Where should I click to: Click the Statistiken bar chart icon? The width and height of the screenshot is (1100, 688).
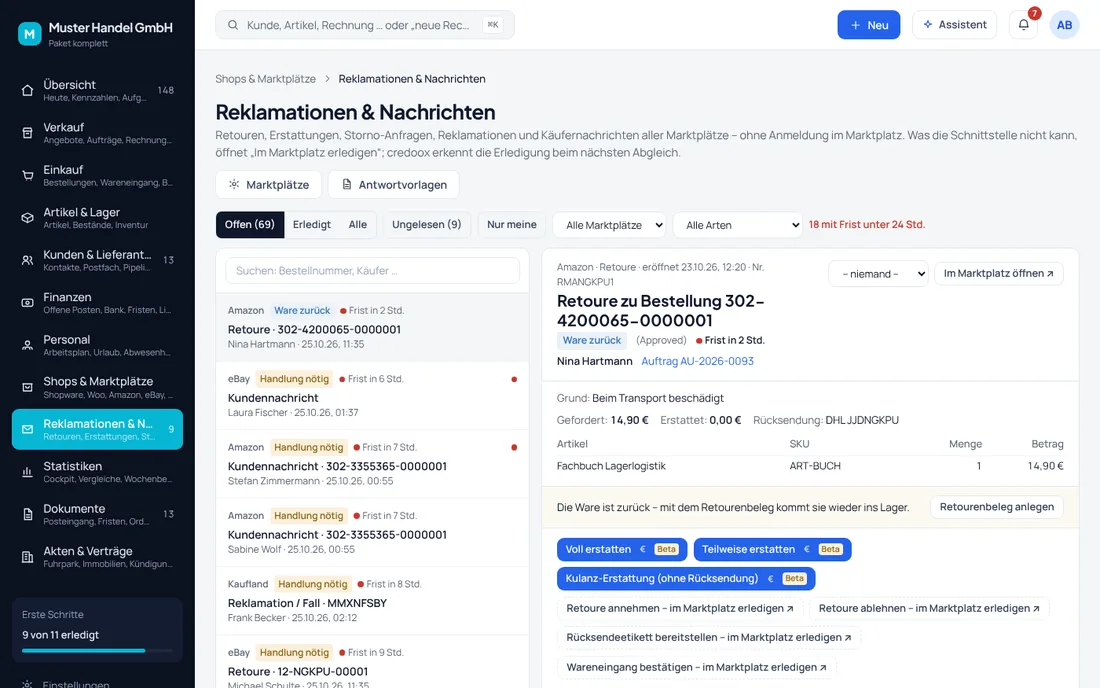[x=27, y=472]
